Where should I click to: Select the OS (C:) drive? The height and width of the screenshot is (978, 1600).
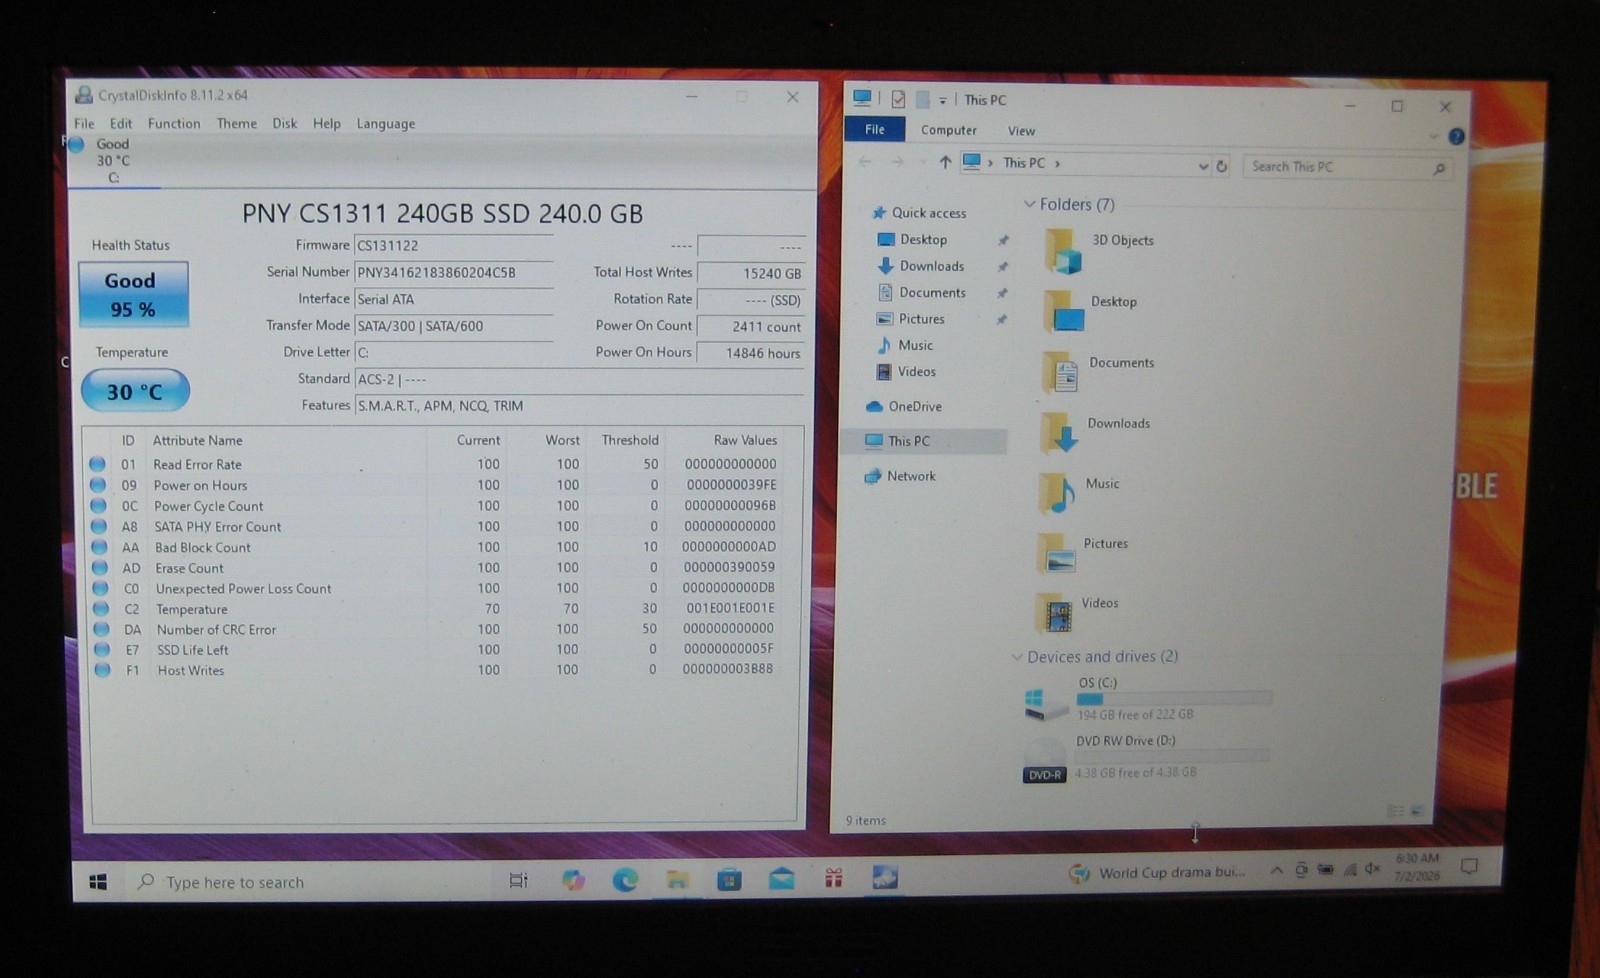point(1148,698)
